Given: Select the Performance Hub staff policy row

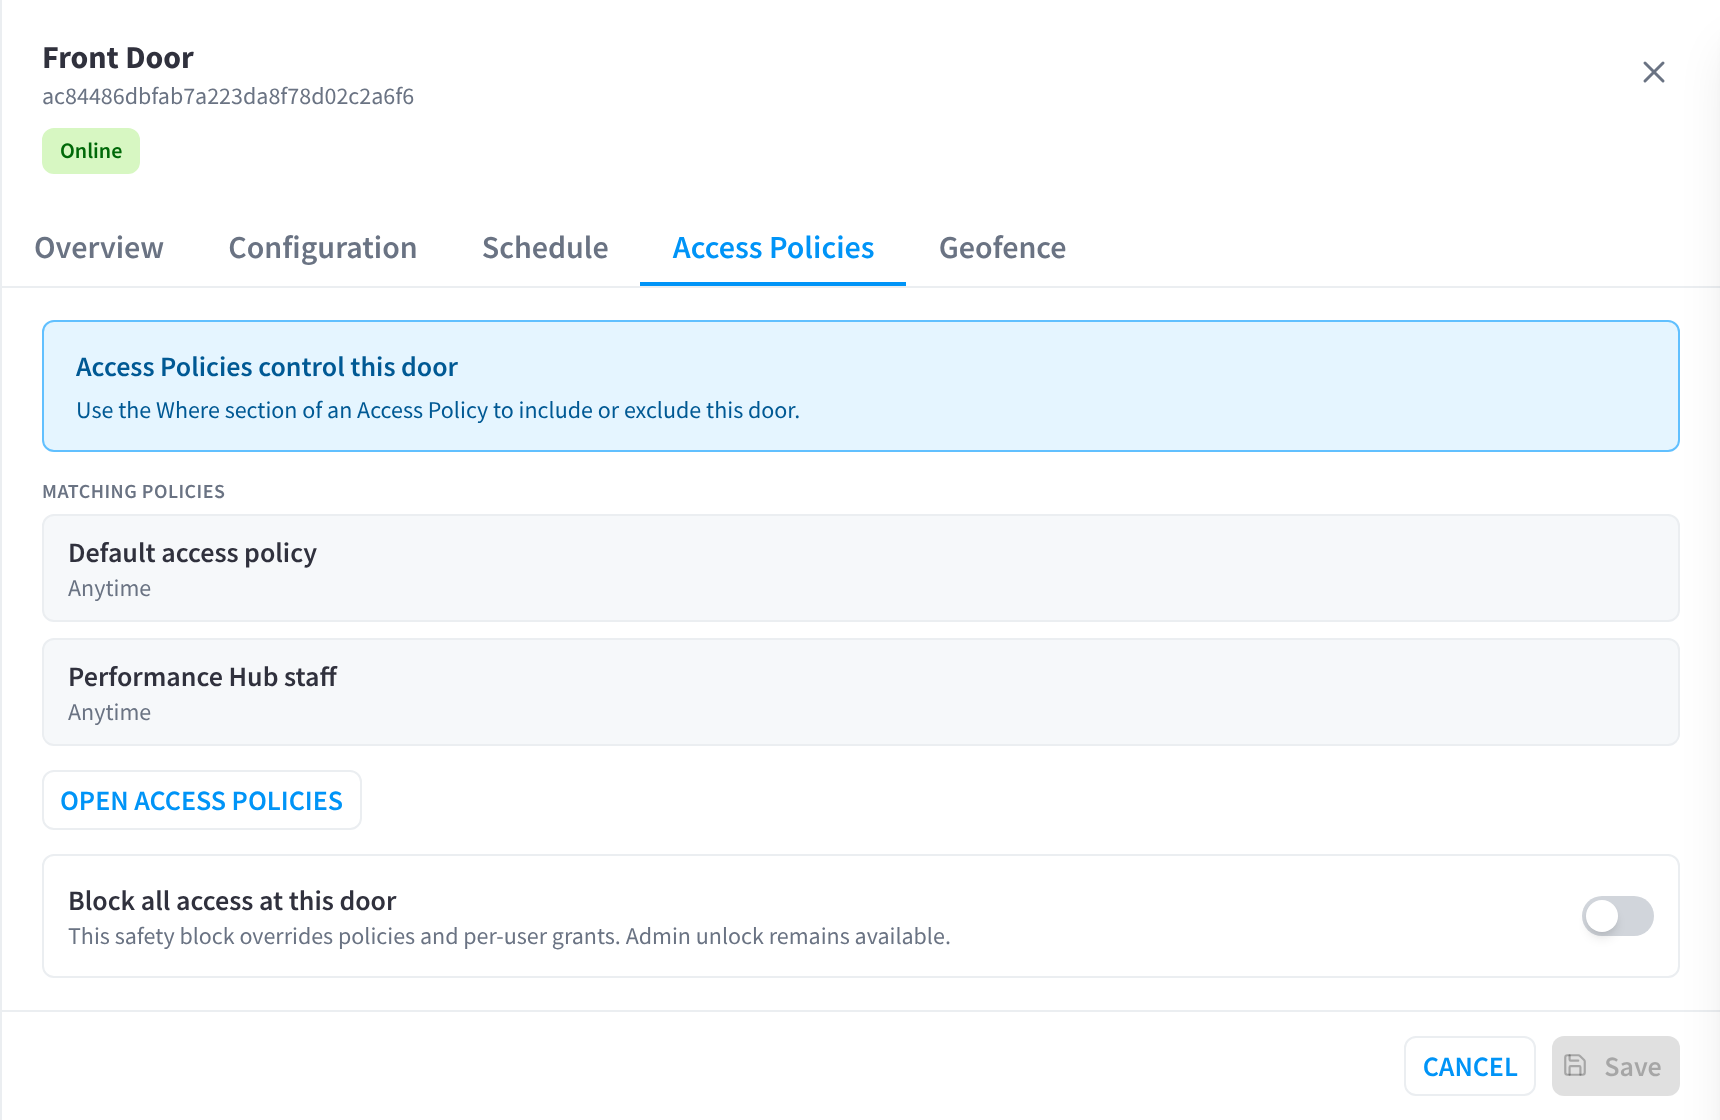Looking at the screenshot, I should [860, 692].
